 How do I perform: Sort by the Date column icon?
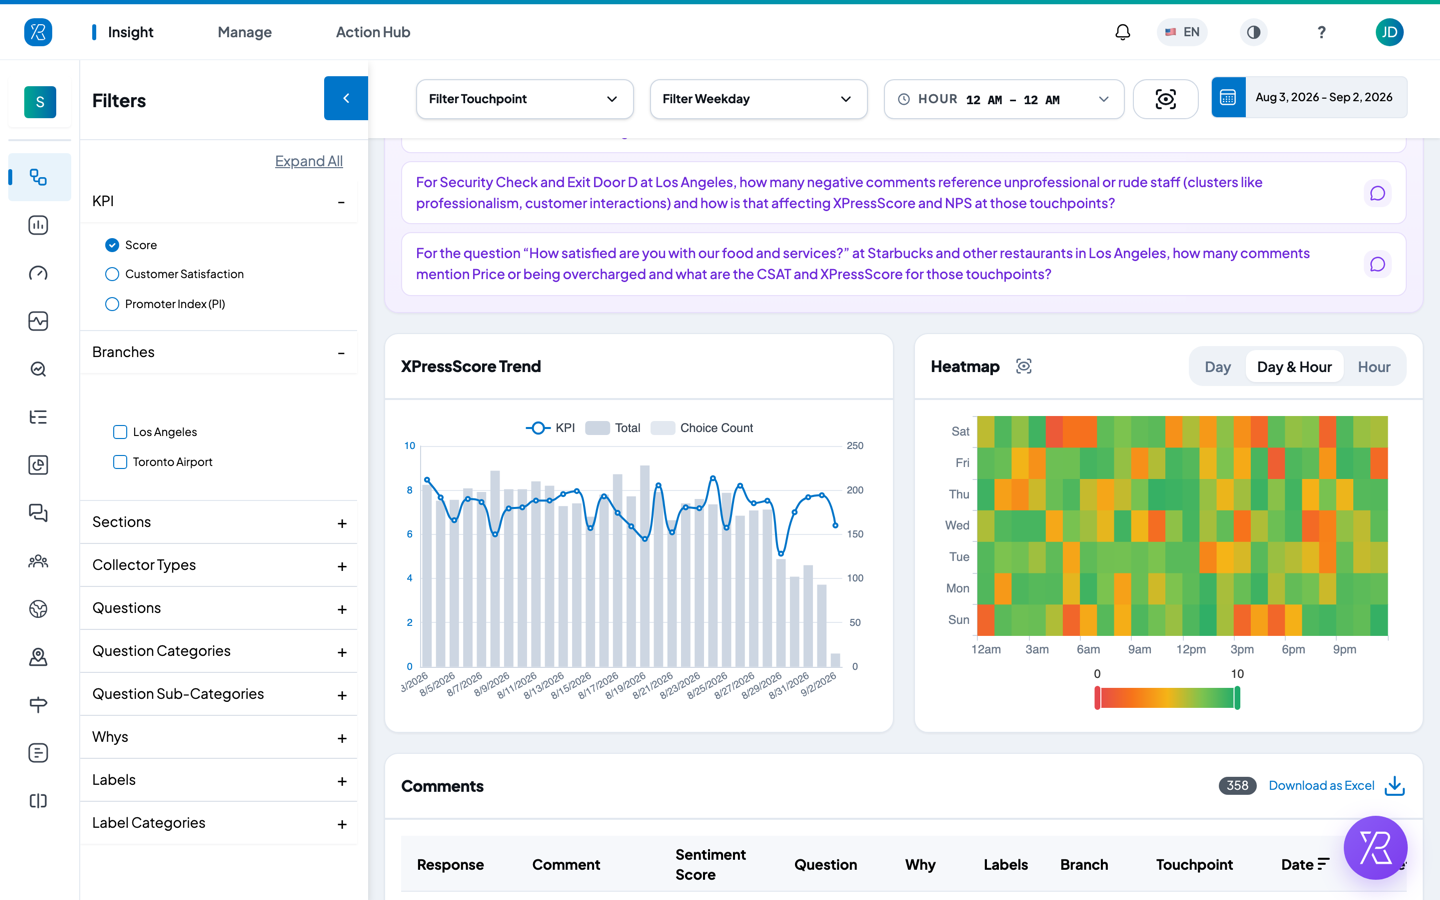[1324, 864]
